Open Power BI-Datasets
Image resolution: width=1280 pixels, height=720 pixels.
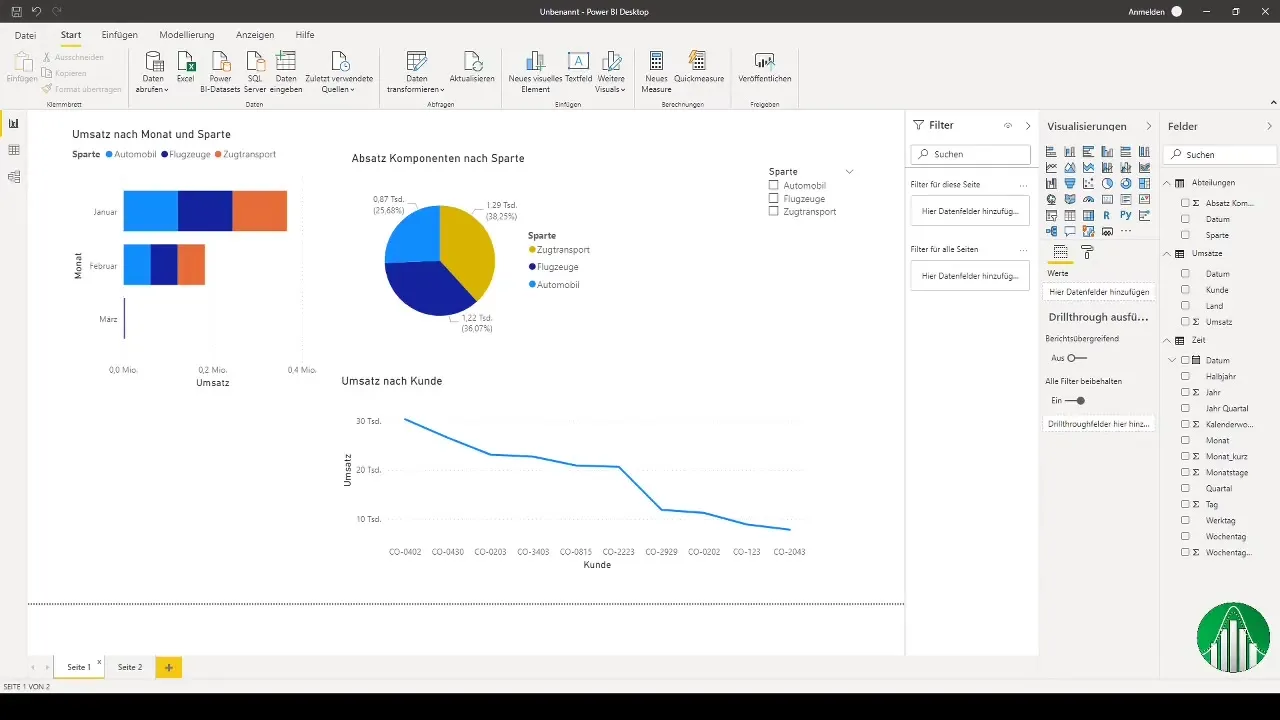point(220,71)
